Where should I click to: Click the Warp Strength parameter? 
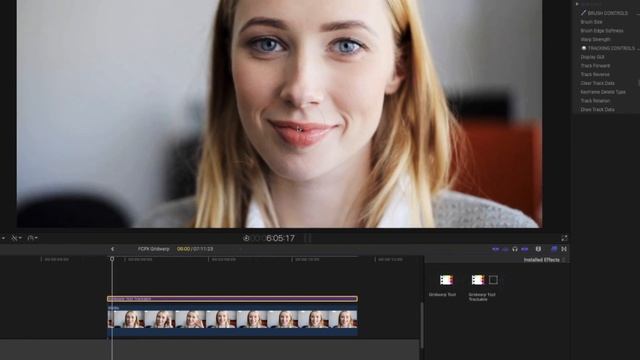[x=595, y=40]
